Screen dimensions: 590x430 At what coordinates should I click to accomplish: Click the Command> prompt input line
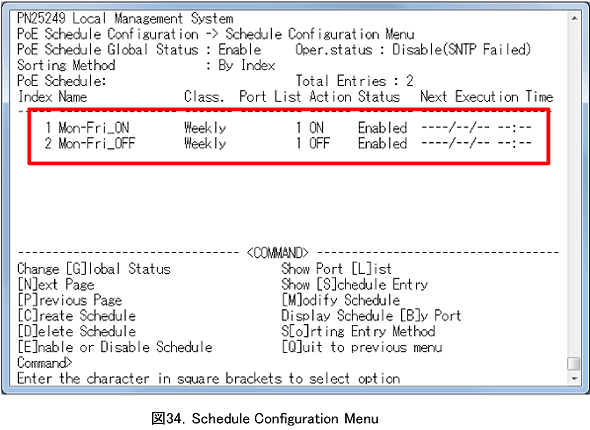pos(44,363)
